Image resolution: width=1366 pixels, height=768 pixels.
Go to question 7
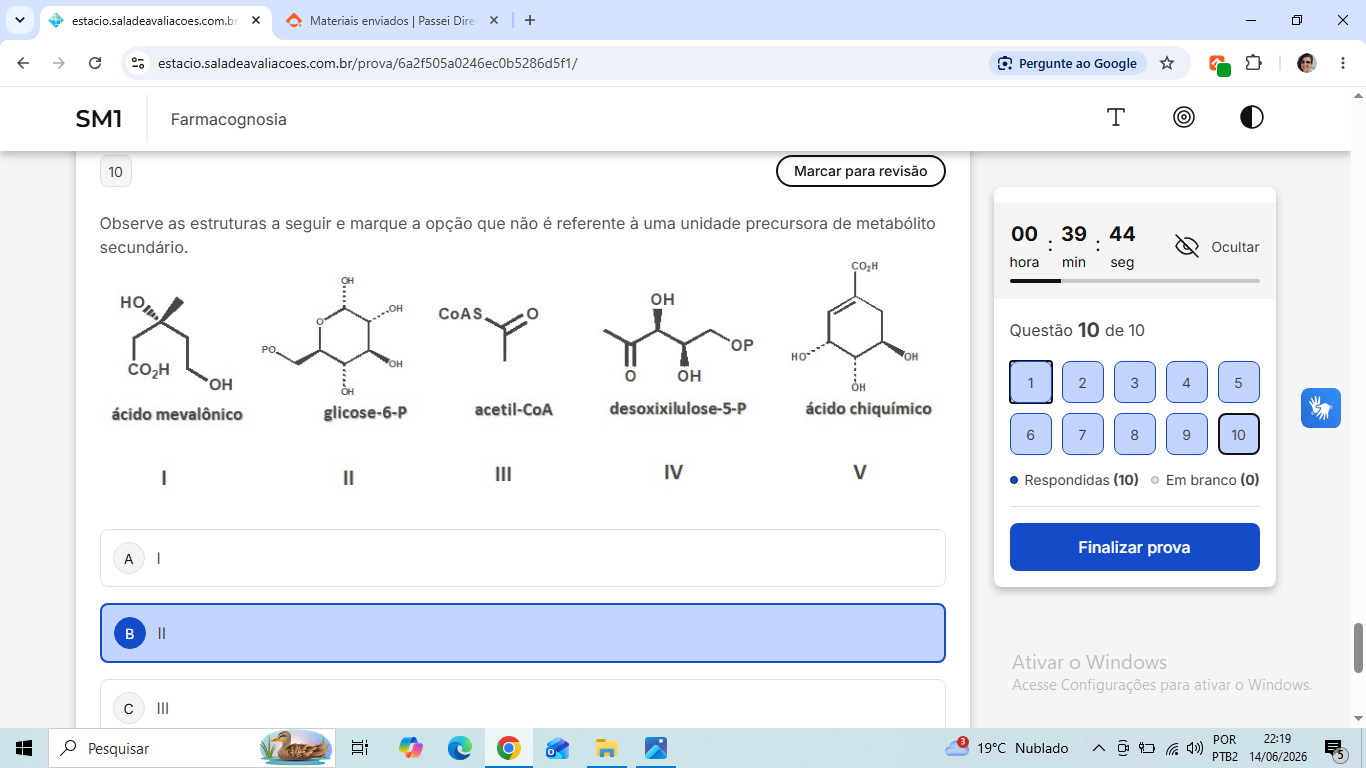click(1083, 434)
